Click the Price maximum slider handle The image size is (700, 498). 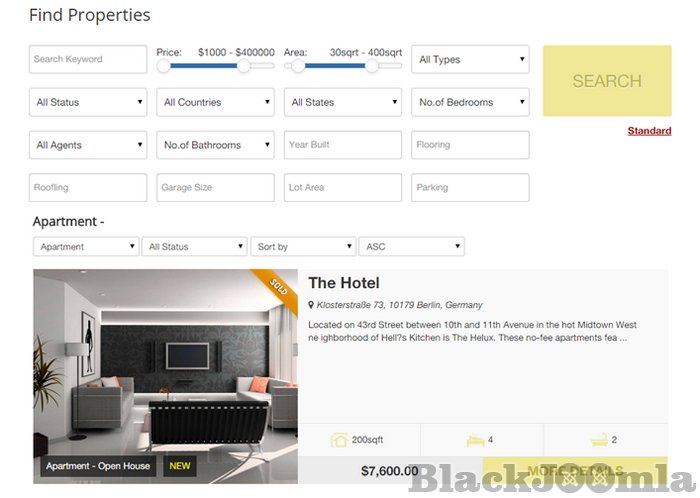coord(243,66)
